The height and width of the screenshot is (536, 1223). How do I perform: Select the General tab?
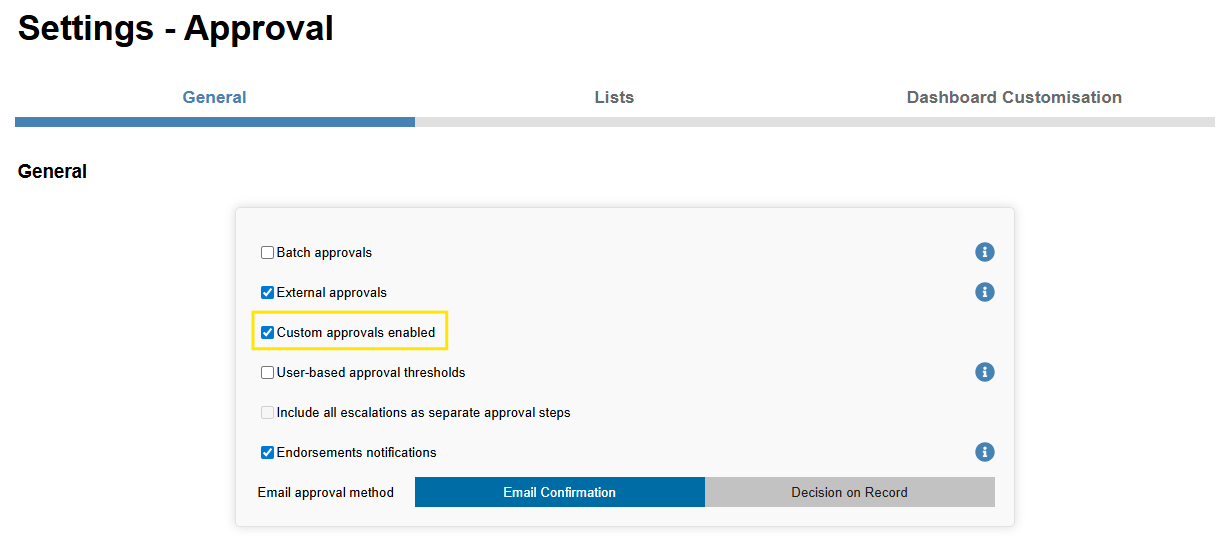(214, 97)
